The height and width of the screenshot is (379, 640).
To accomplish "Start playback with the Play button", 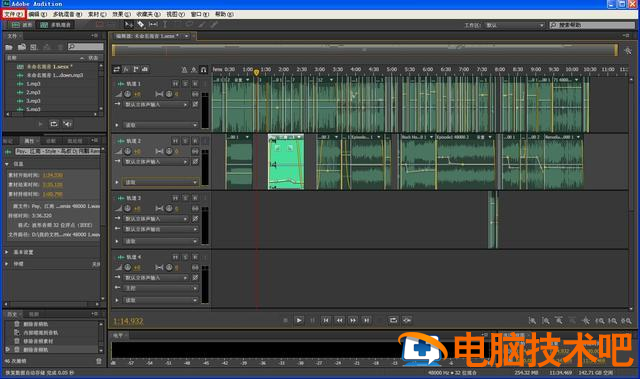I will point(299,321).
